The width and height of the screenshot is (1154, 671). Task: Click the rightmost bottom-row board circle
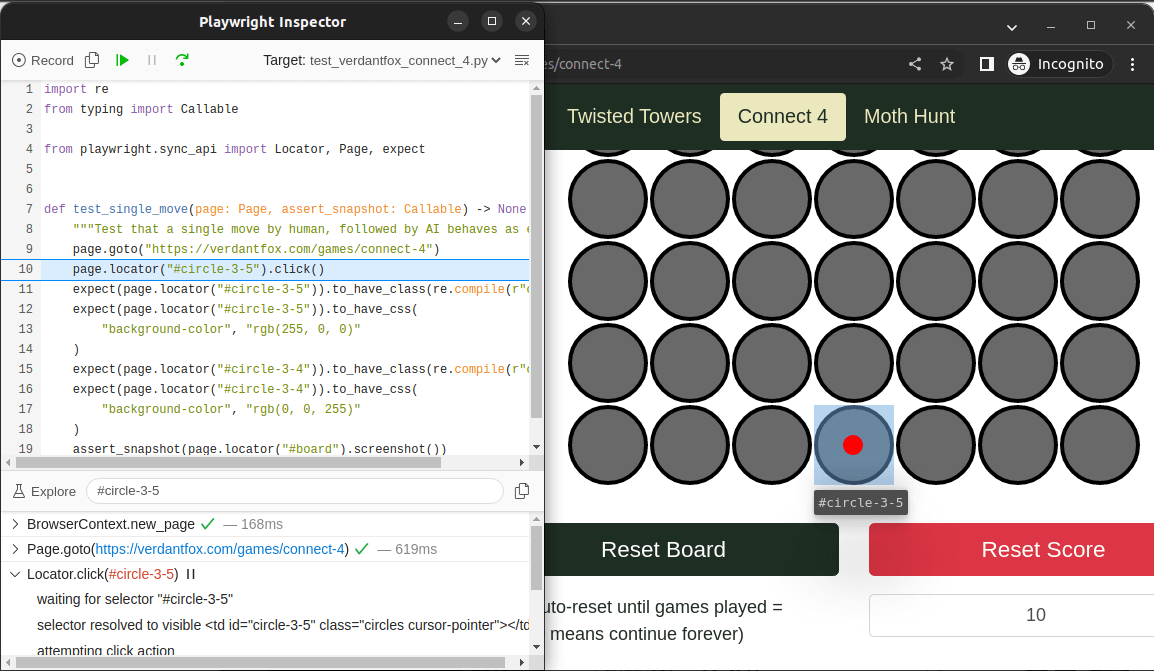[x=1100, y=445]
